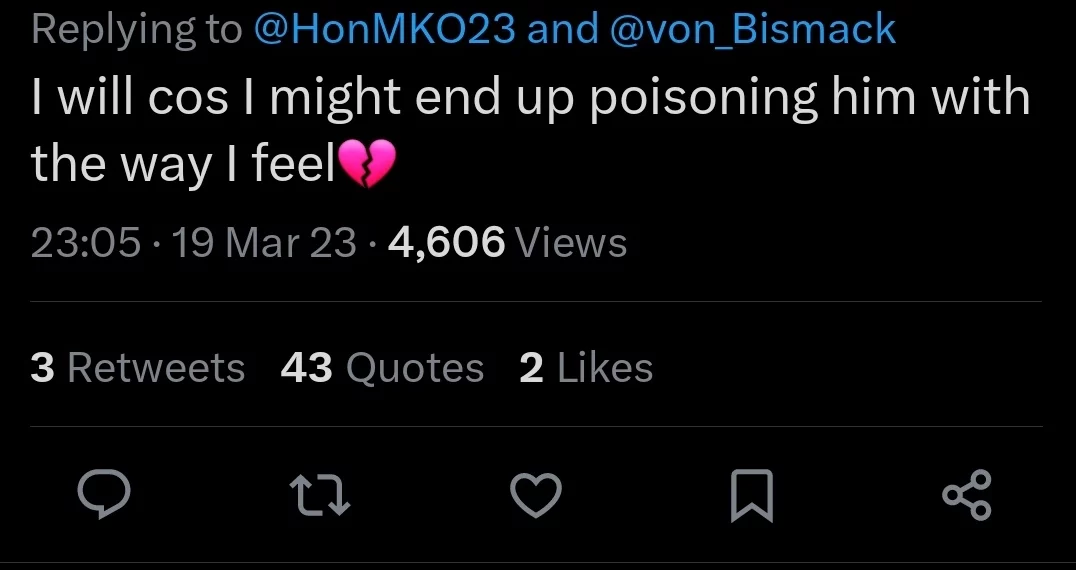This screenshot has width=1076, height=570.
Task: Click the 19 Mar 23 date
Action: pos(264,243)
